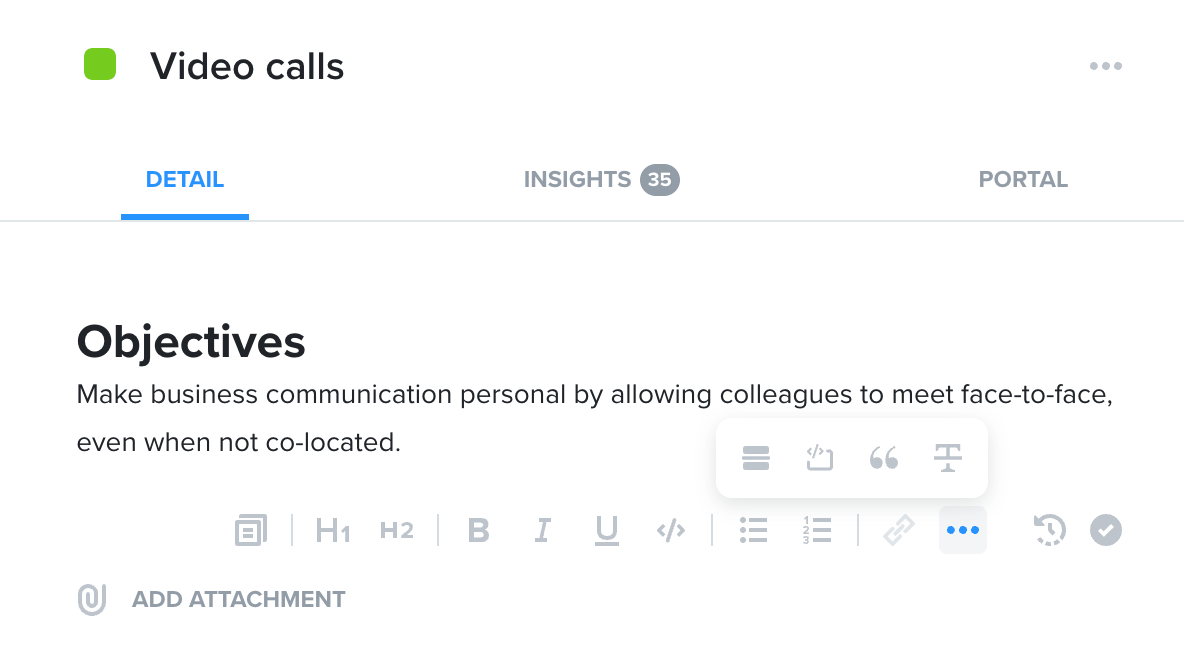The height and width of the screenshot is (666, 1184).
Task: Open the Portal tab
Action: (x=1023, y=180)
